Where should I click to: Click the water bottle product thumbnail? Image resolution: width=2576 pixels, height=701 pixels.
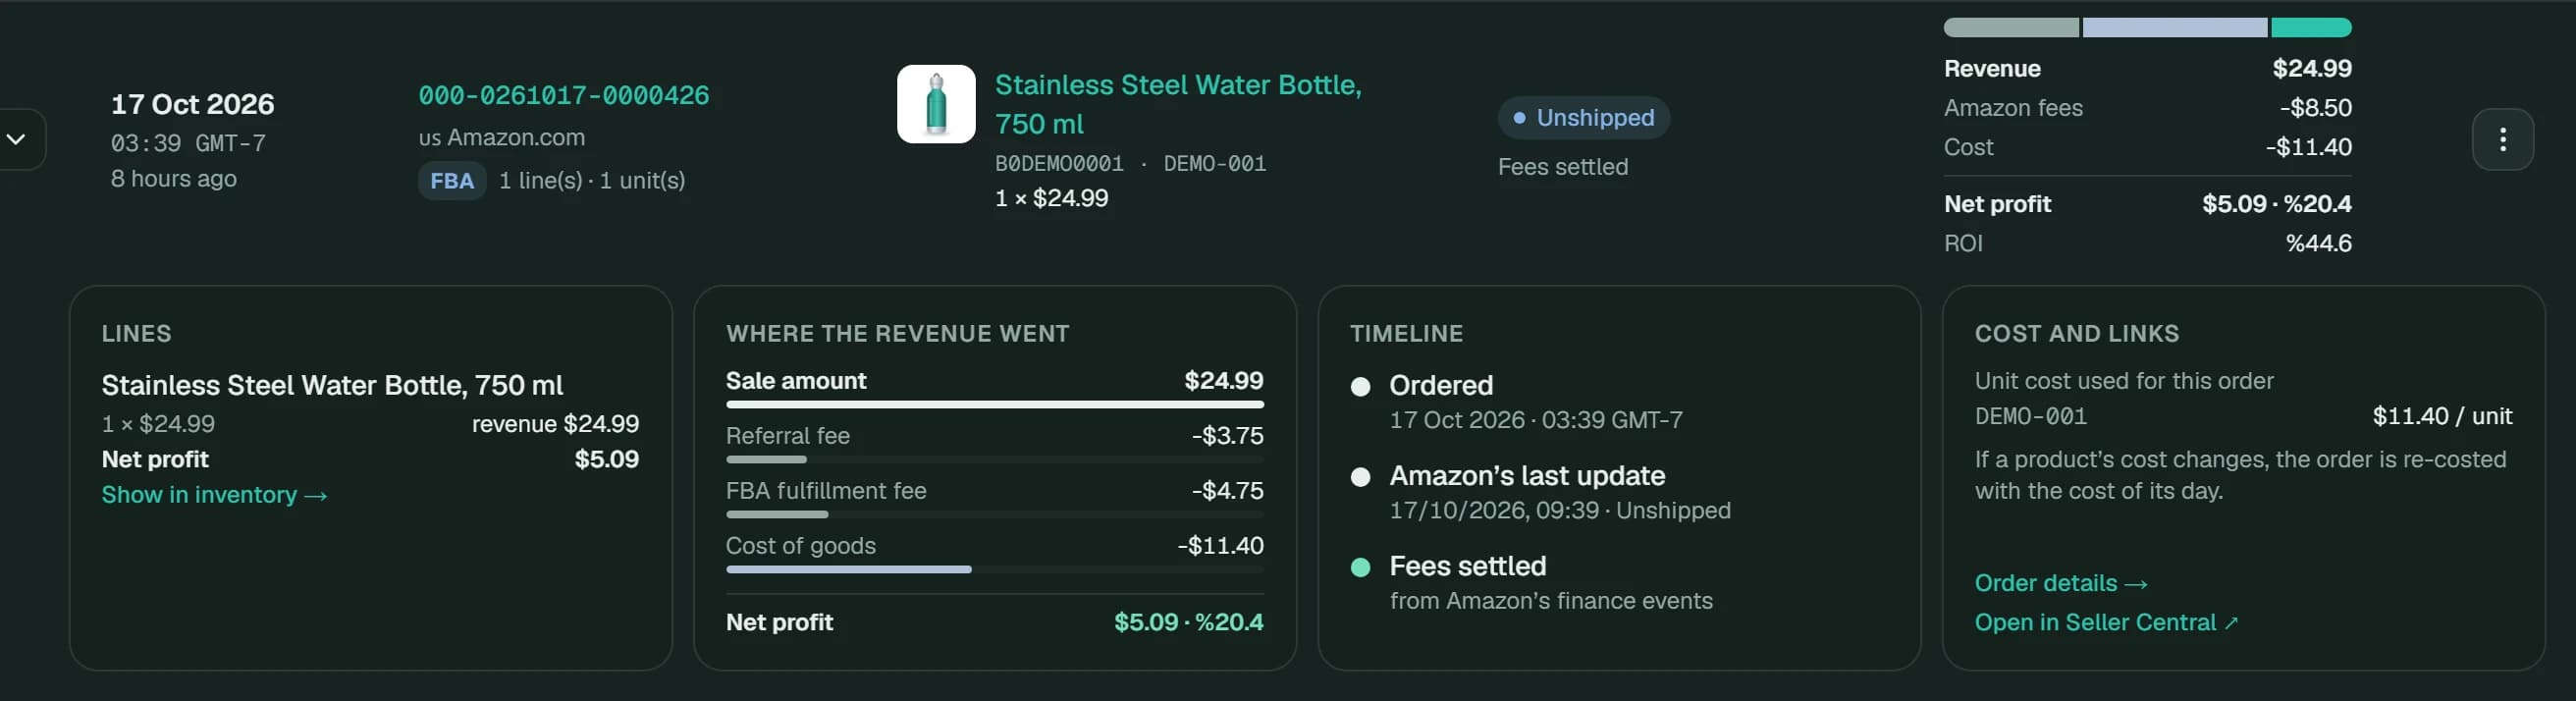point(936,104)
